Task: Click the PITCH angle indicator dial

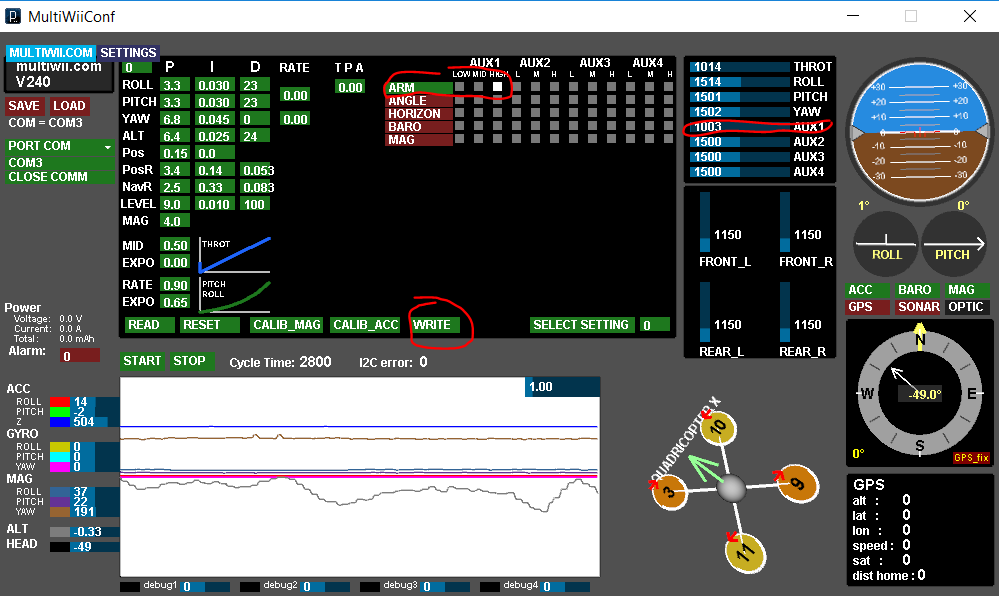Action: coord(954,245)
